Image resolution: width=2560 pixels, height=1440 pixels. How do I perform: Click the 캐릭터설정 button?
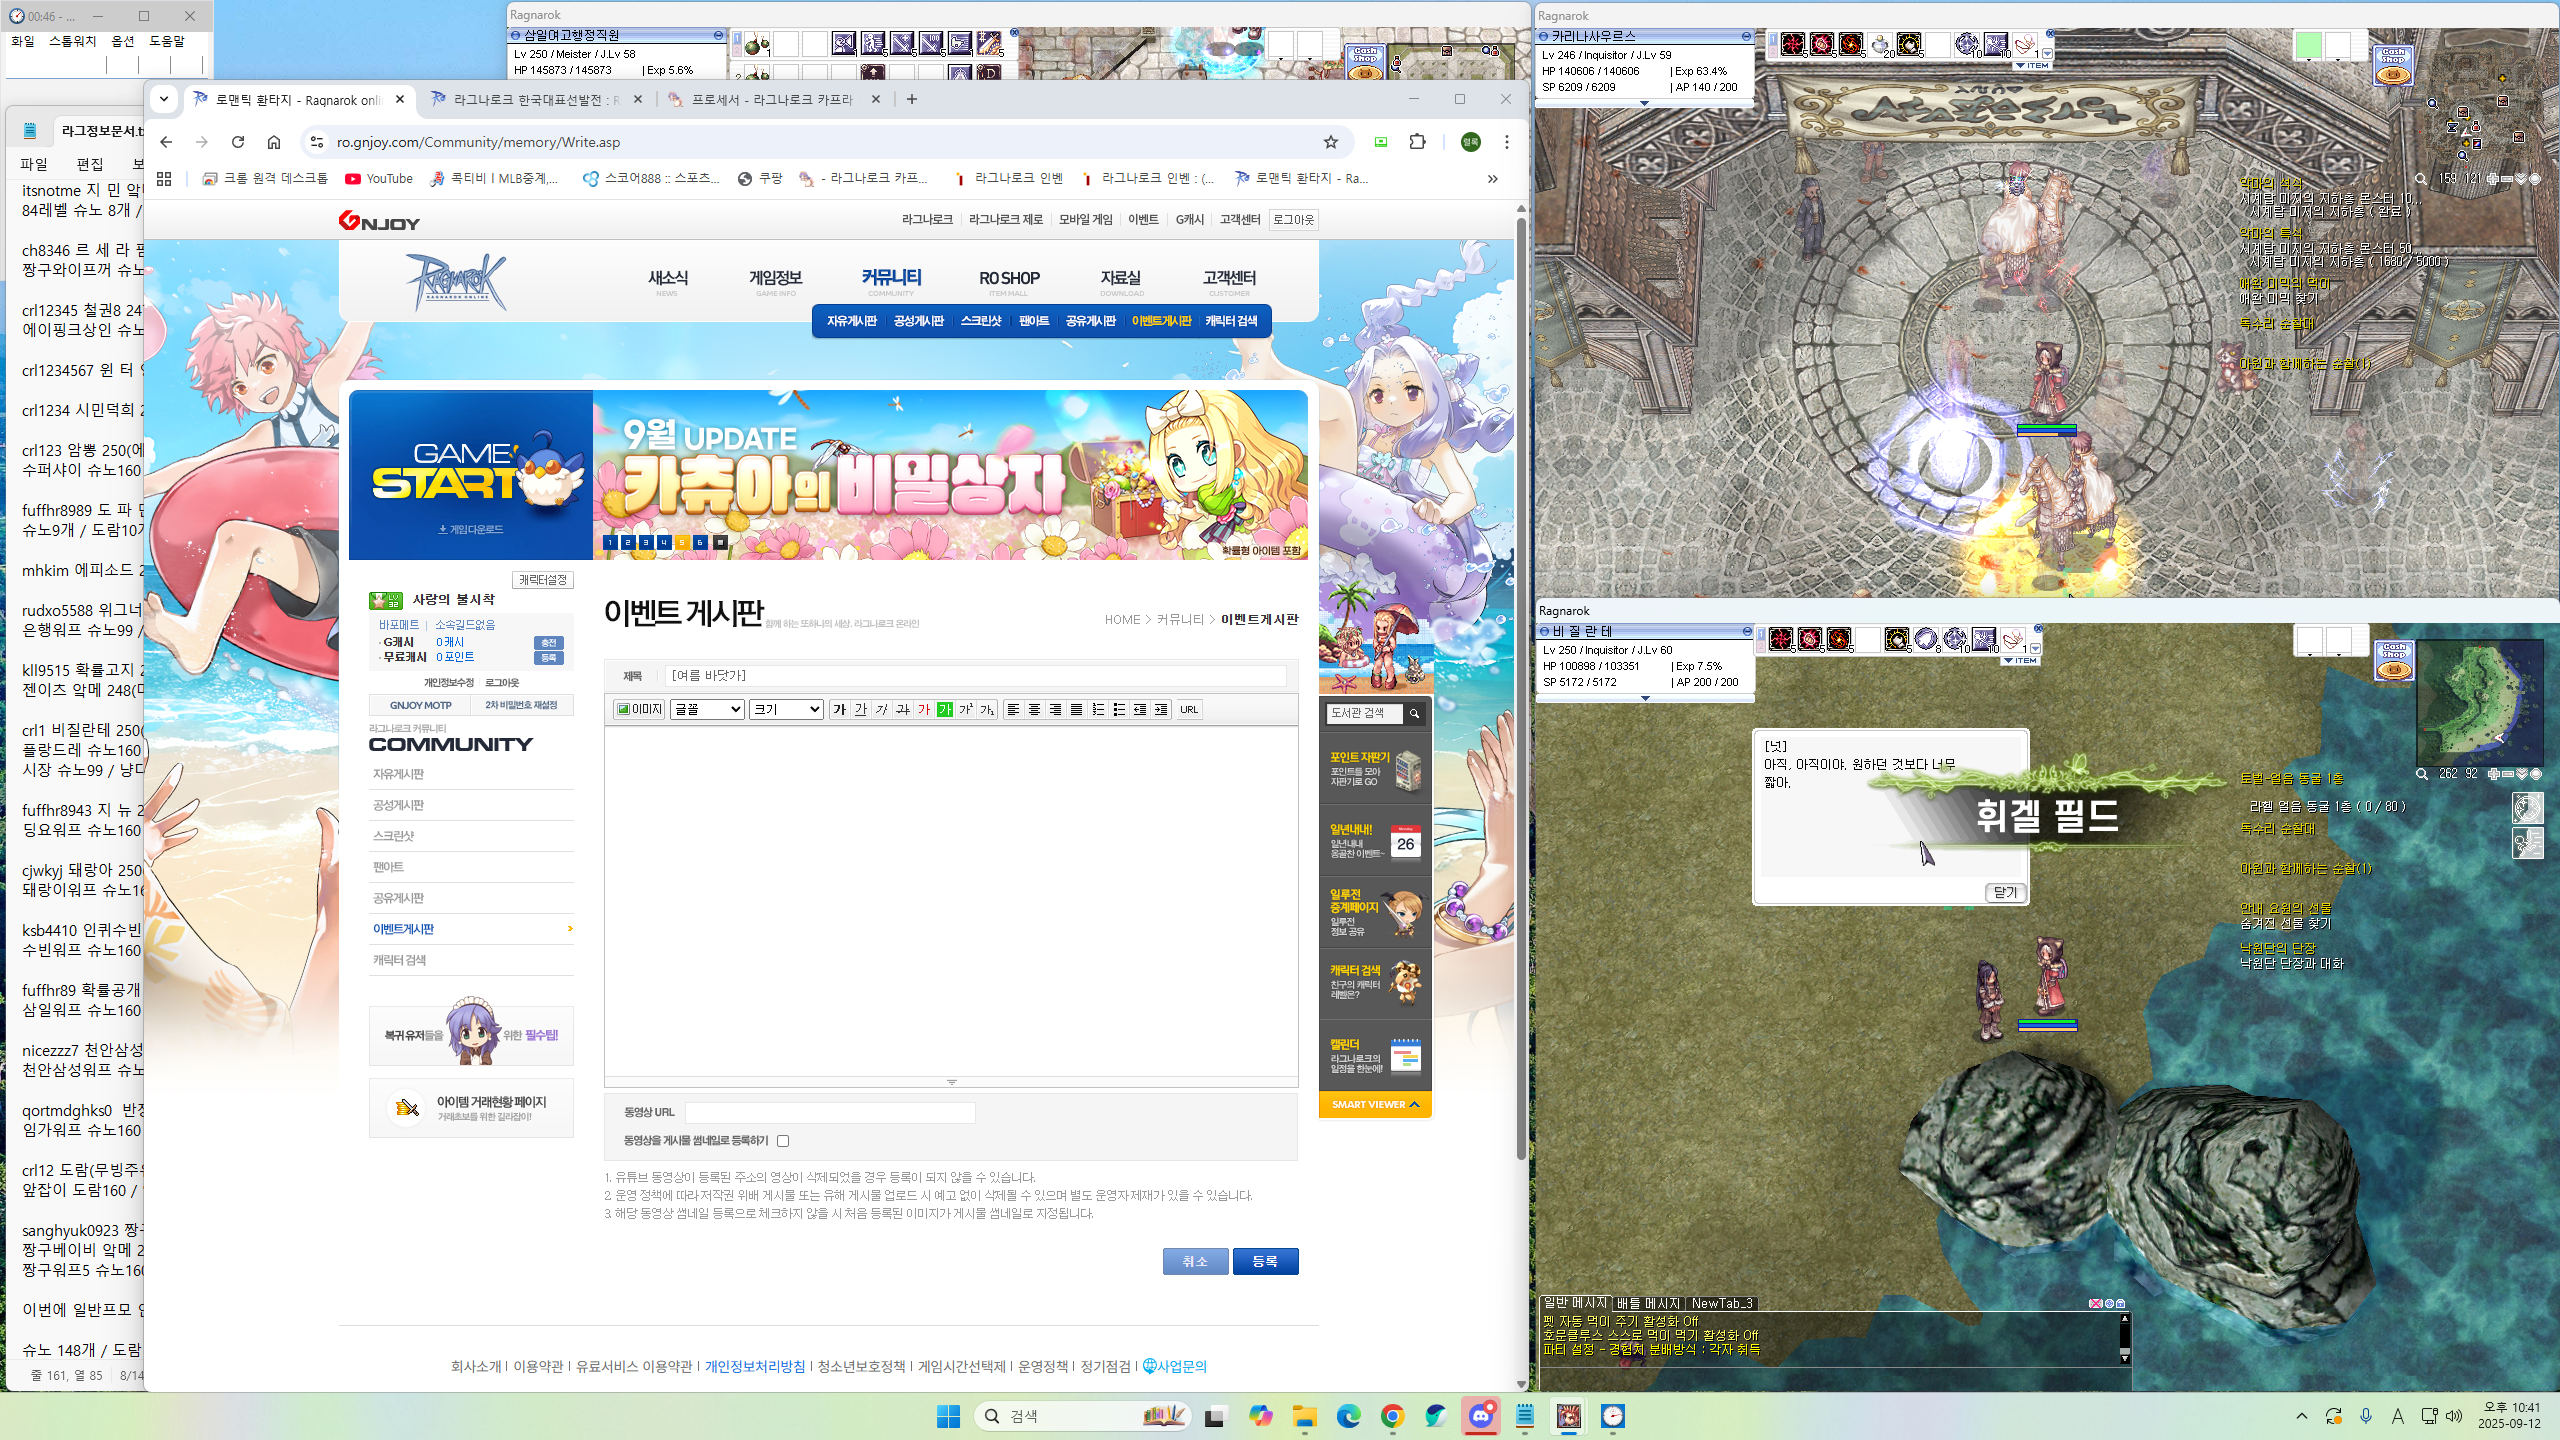[x=543, y=580]
